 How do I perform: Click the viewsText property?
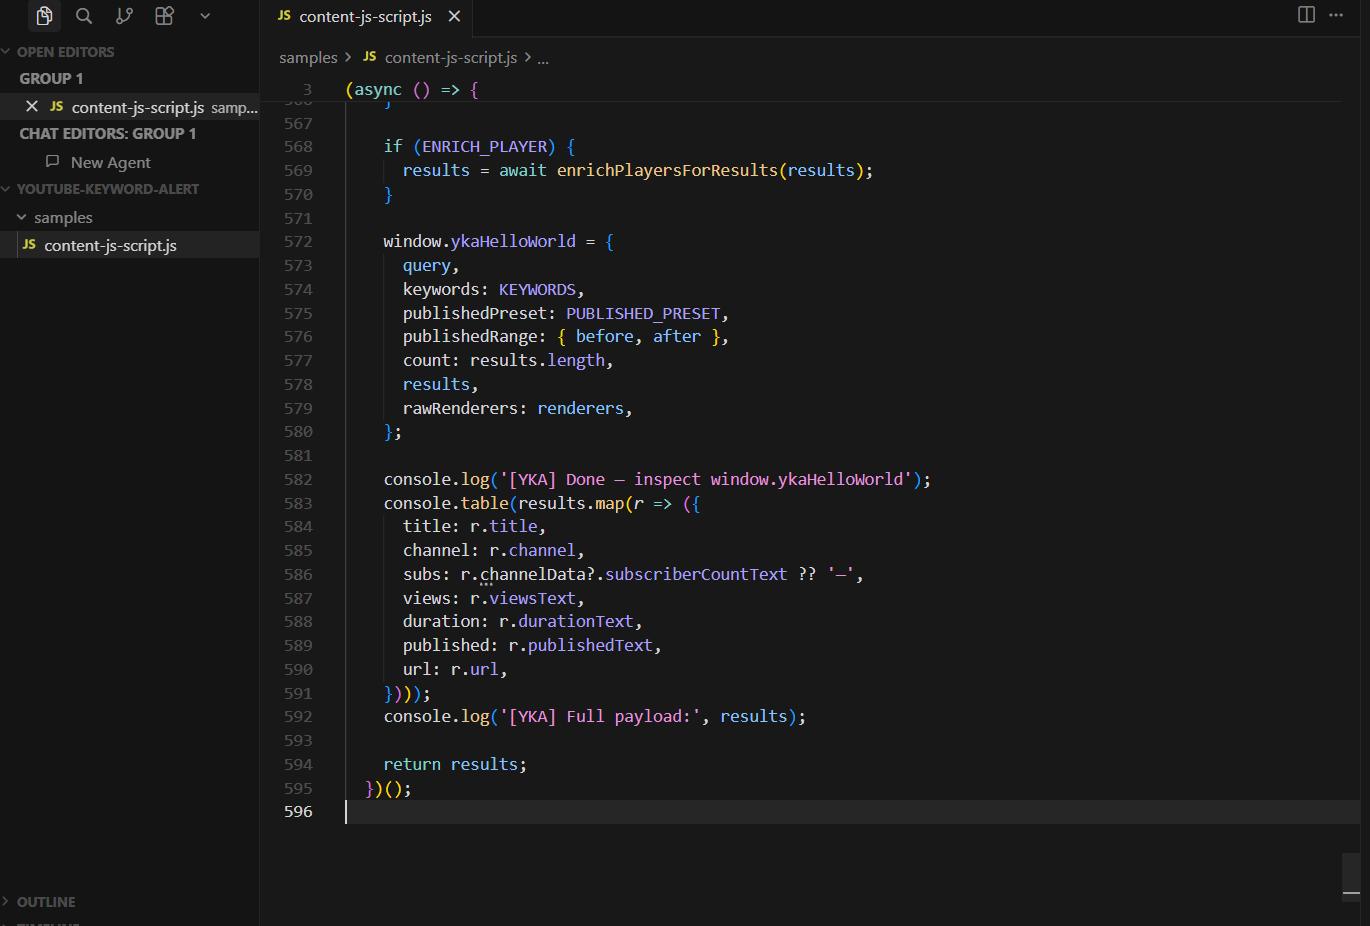point(532,598)
